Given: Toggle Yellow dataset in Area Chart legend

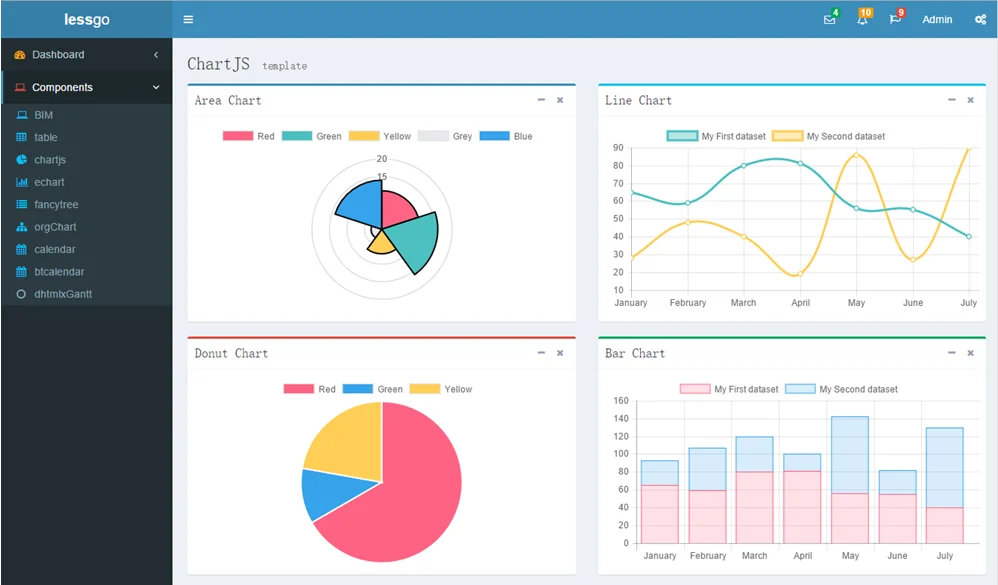Looking at the screenshot, I should [x=380, y=136].
